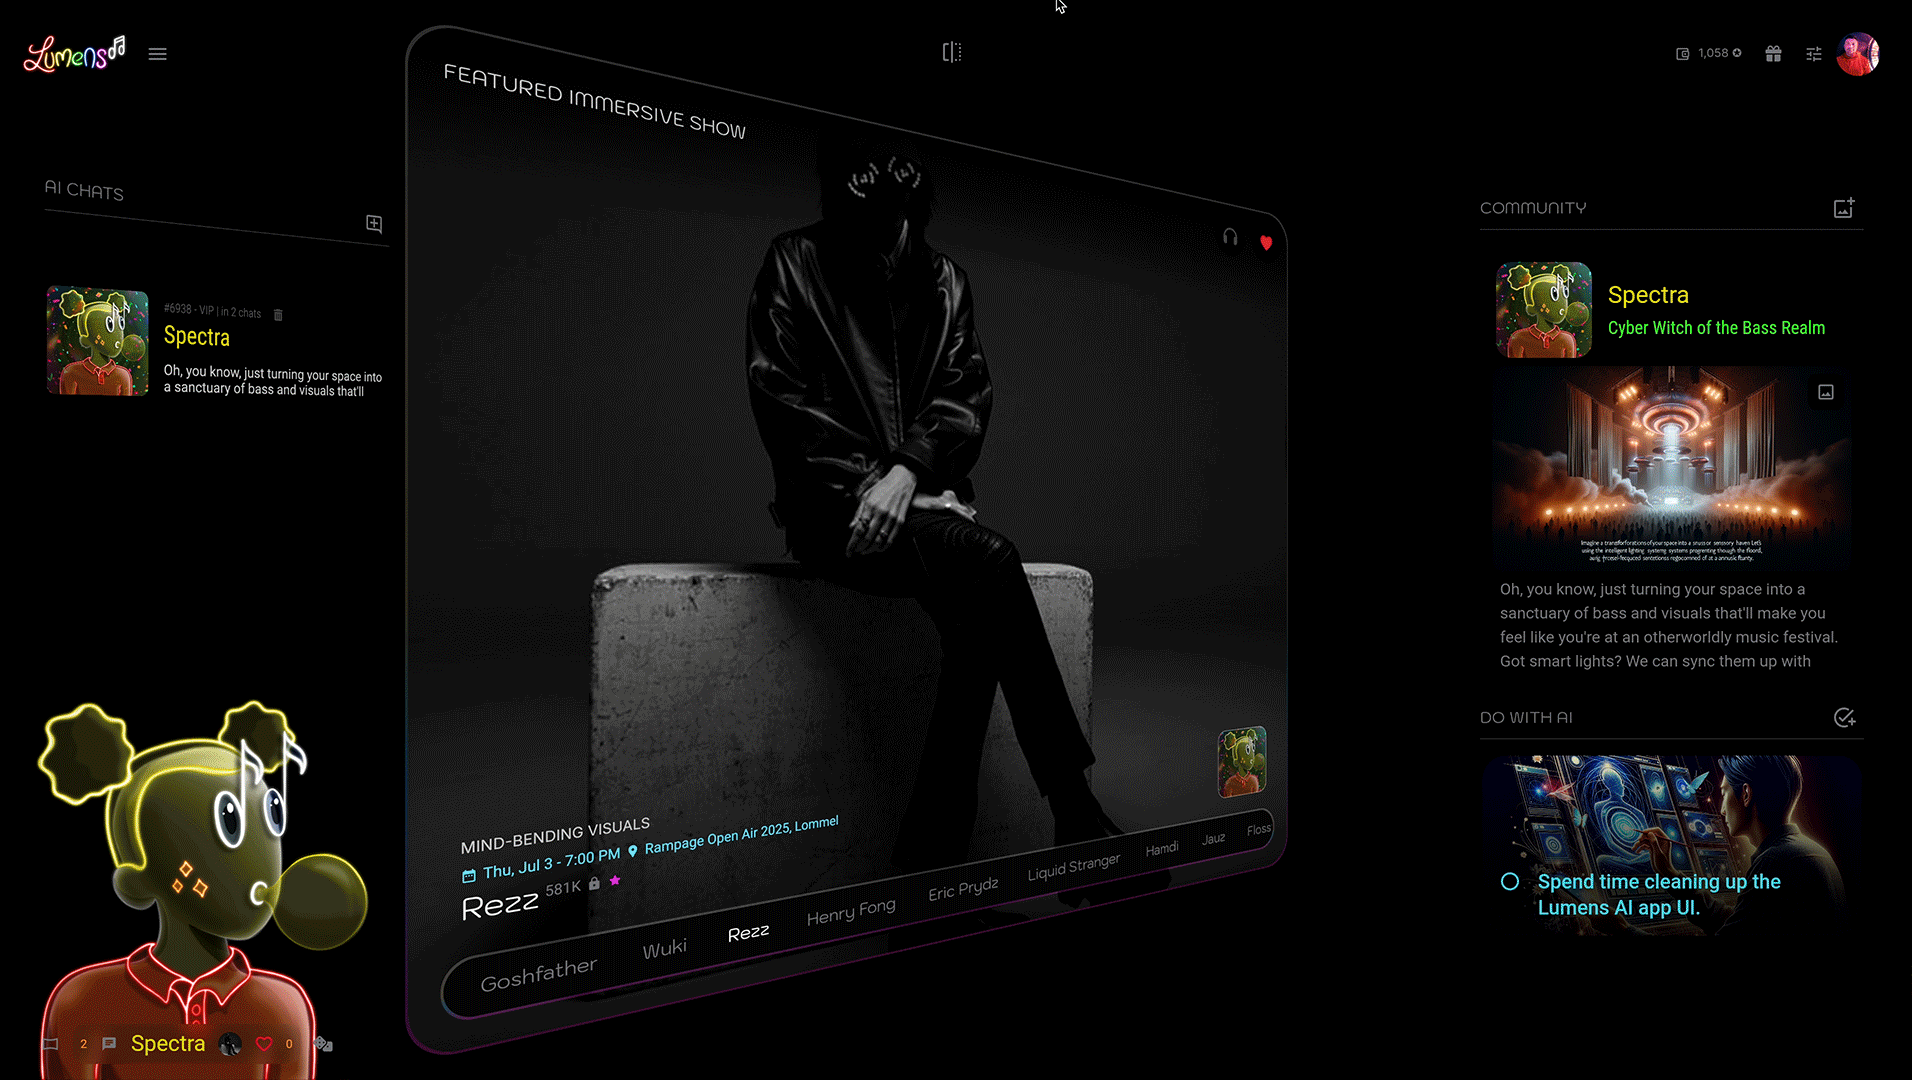Select the Eric Prydz artist tab
The image size is (1912, 1080).
[x=963, y=889]
